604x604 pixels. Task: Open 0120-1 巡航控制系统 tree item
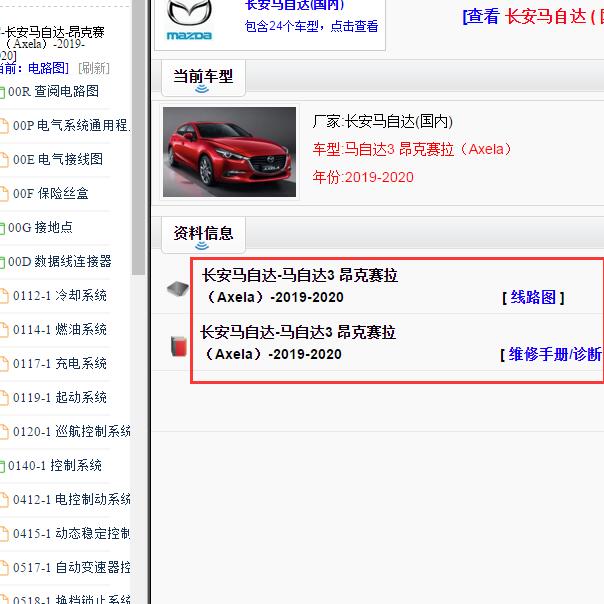72,431
